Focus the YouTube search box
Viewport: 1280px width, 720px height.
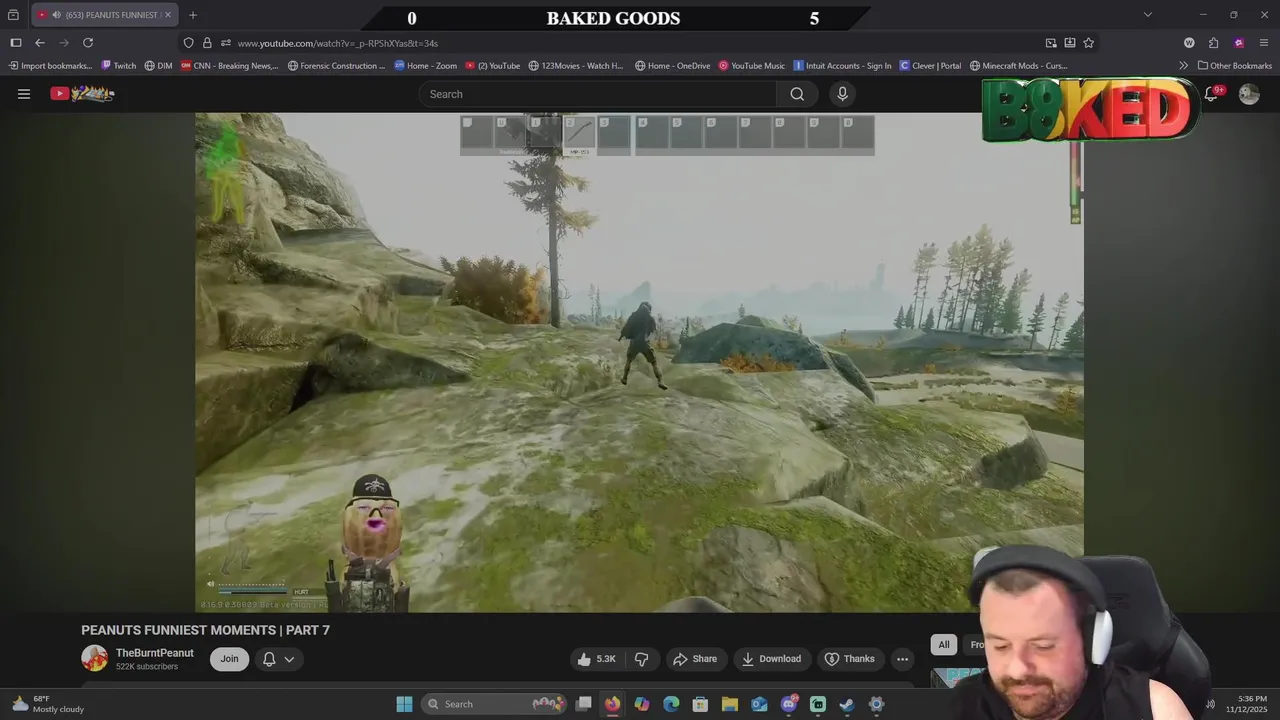[597, 94]
